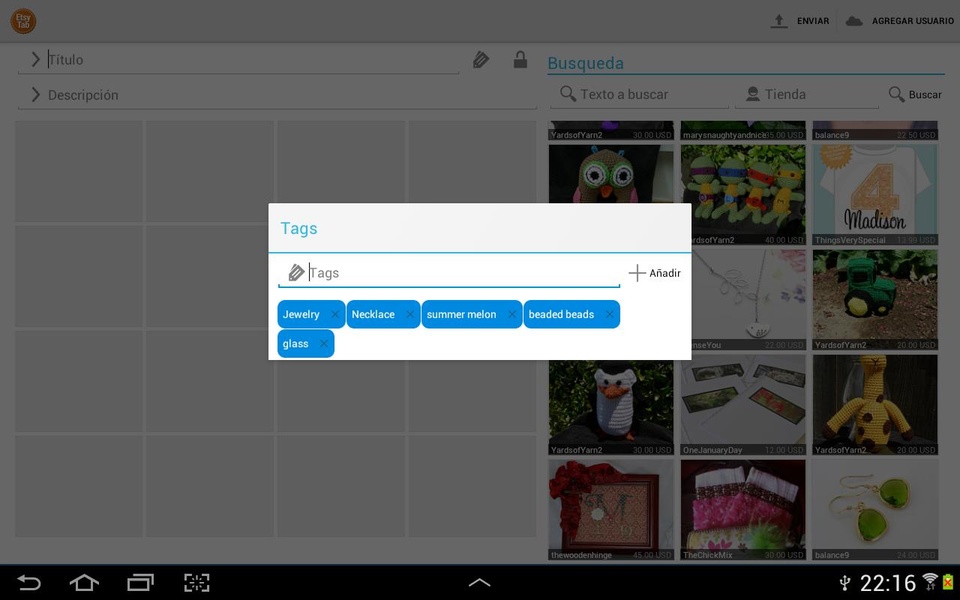Click the Añadir label
The image size is (960, 600).
[665, 273]
